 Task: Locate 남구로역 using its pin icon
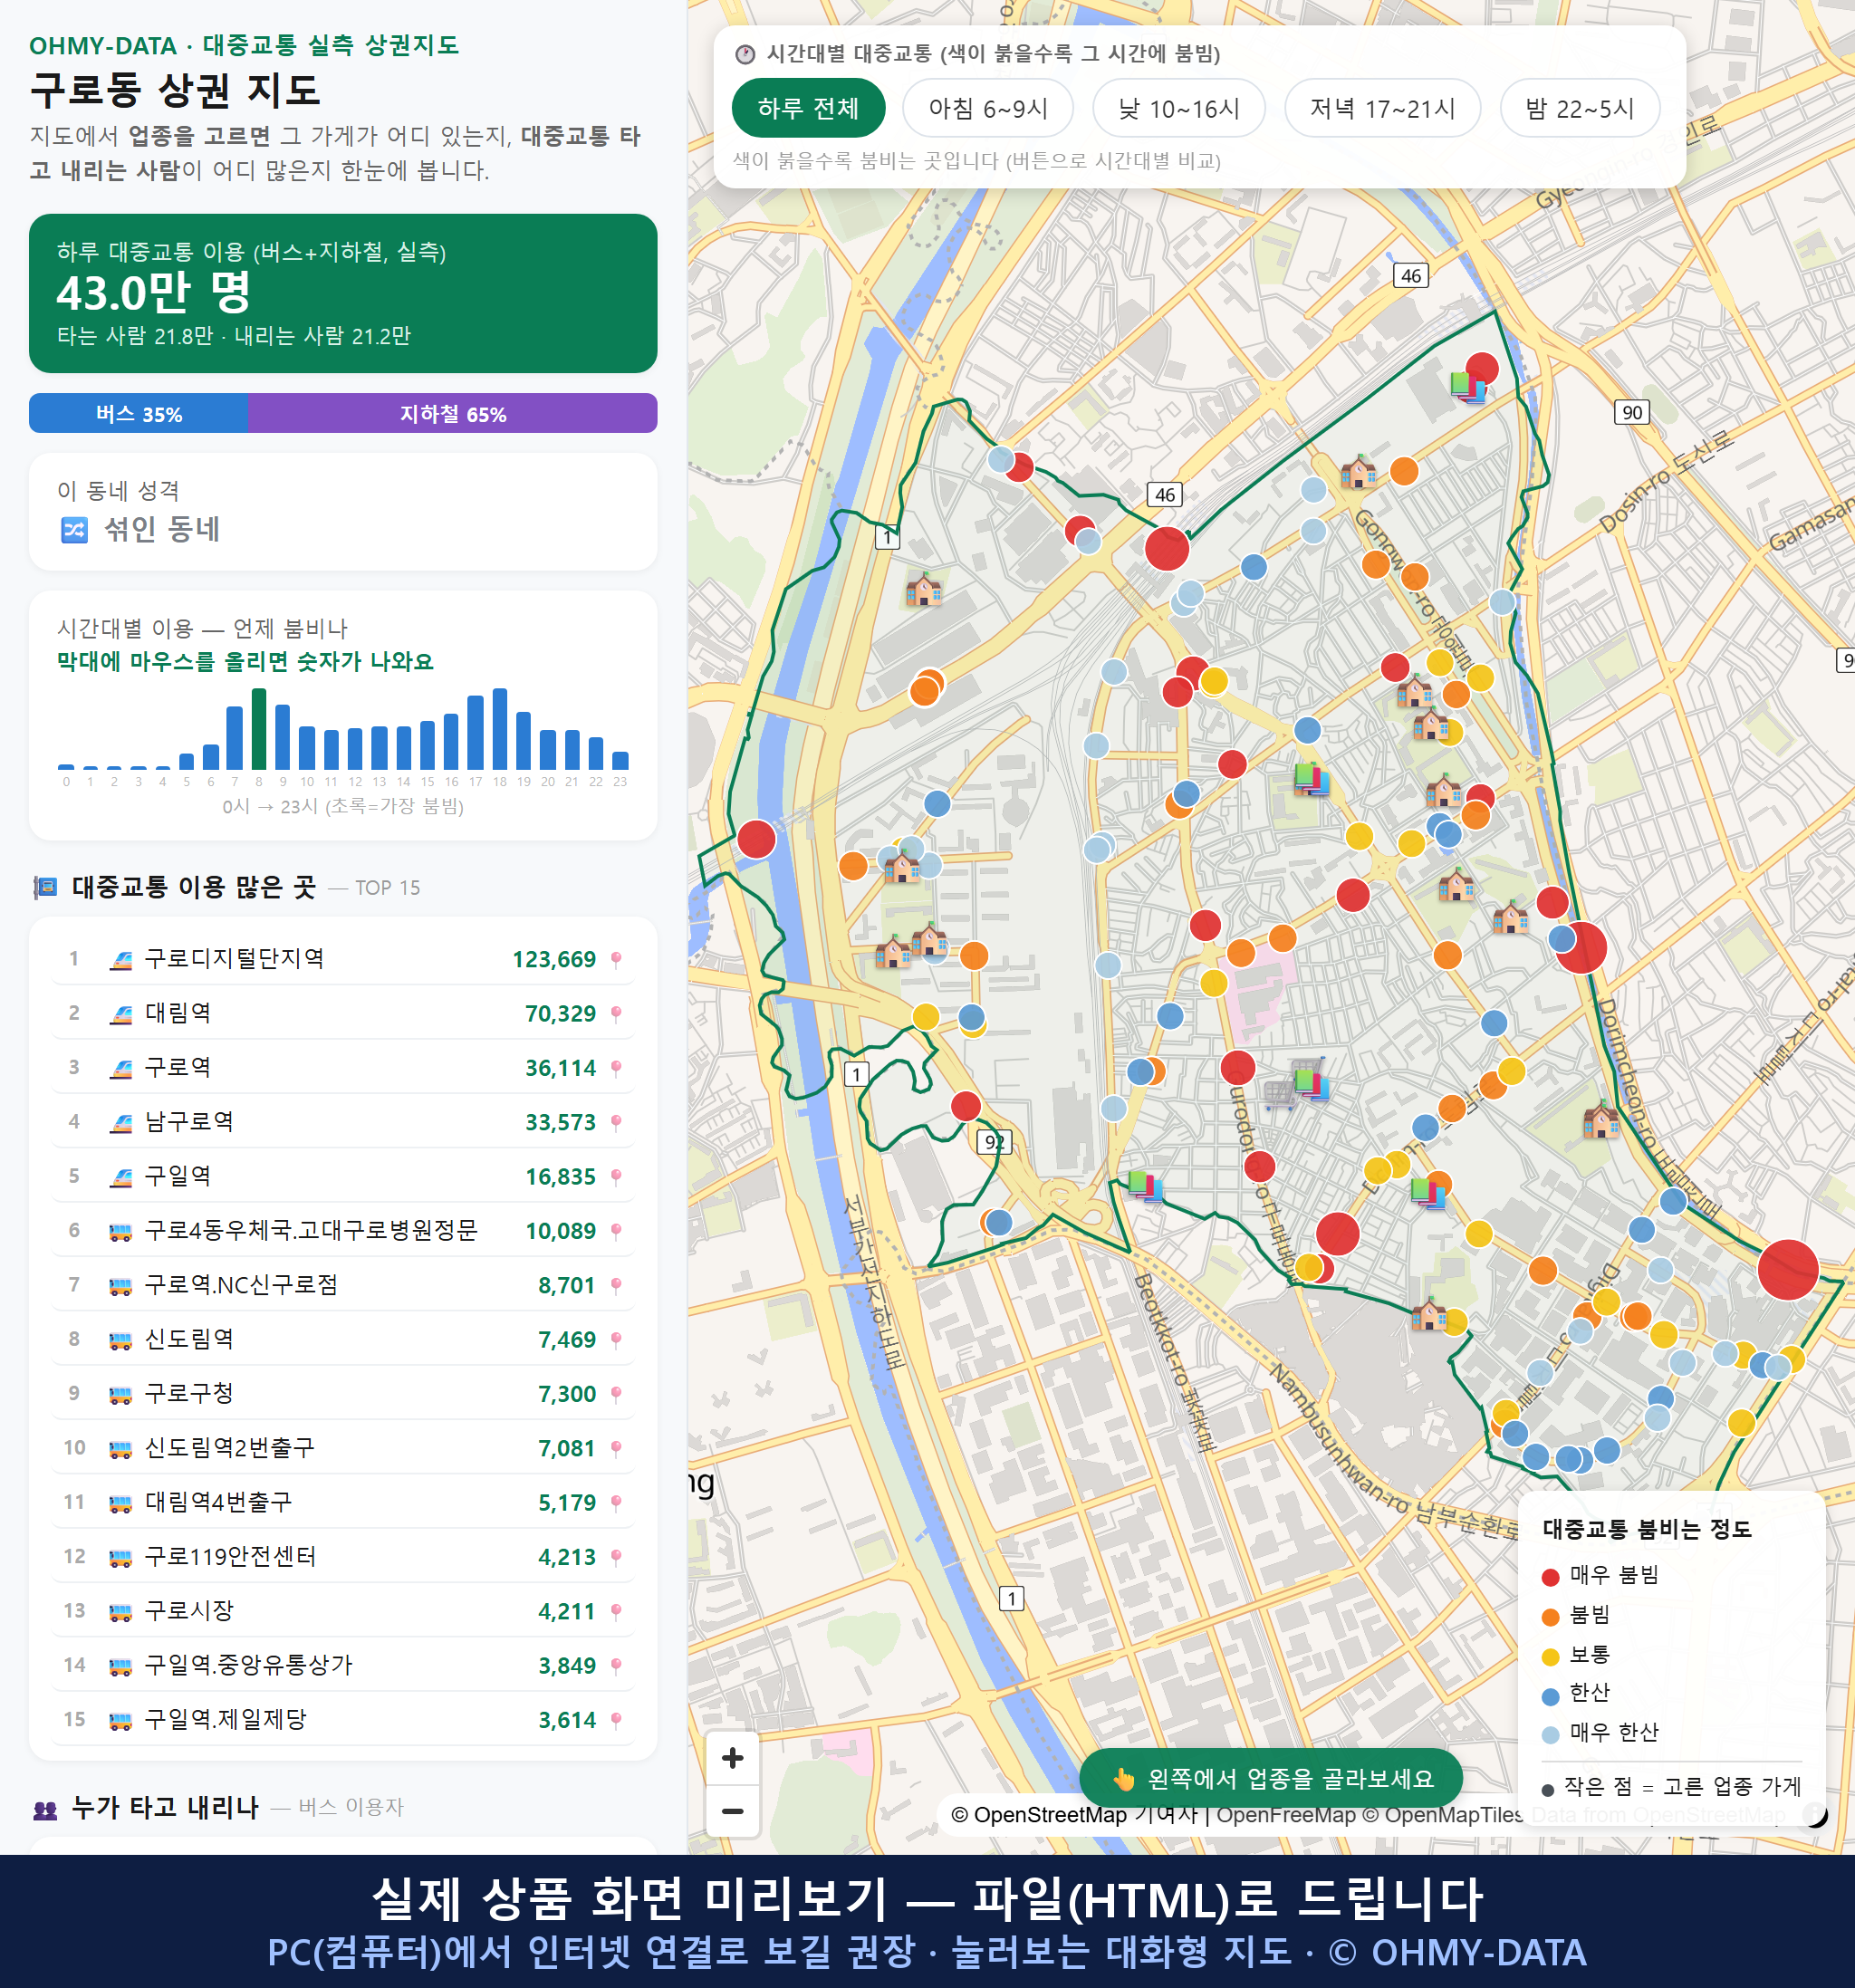616,1122
